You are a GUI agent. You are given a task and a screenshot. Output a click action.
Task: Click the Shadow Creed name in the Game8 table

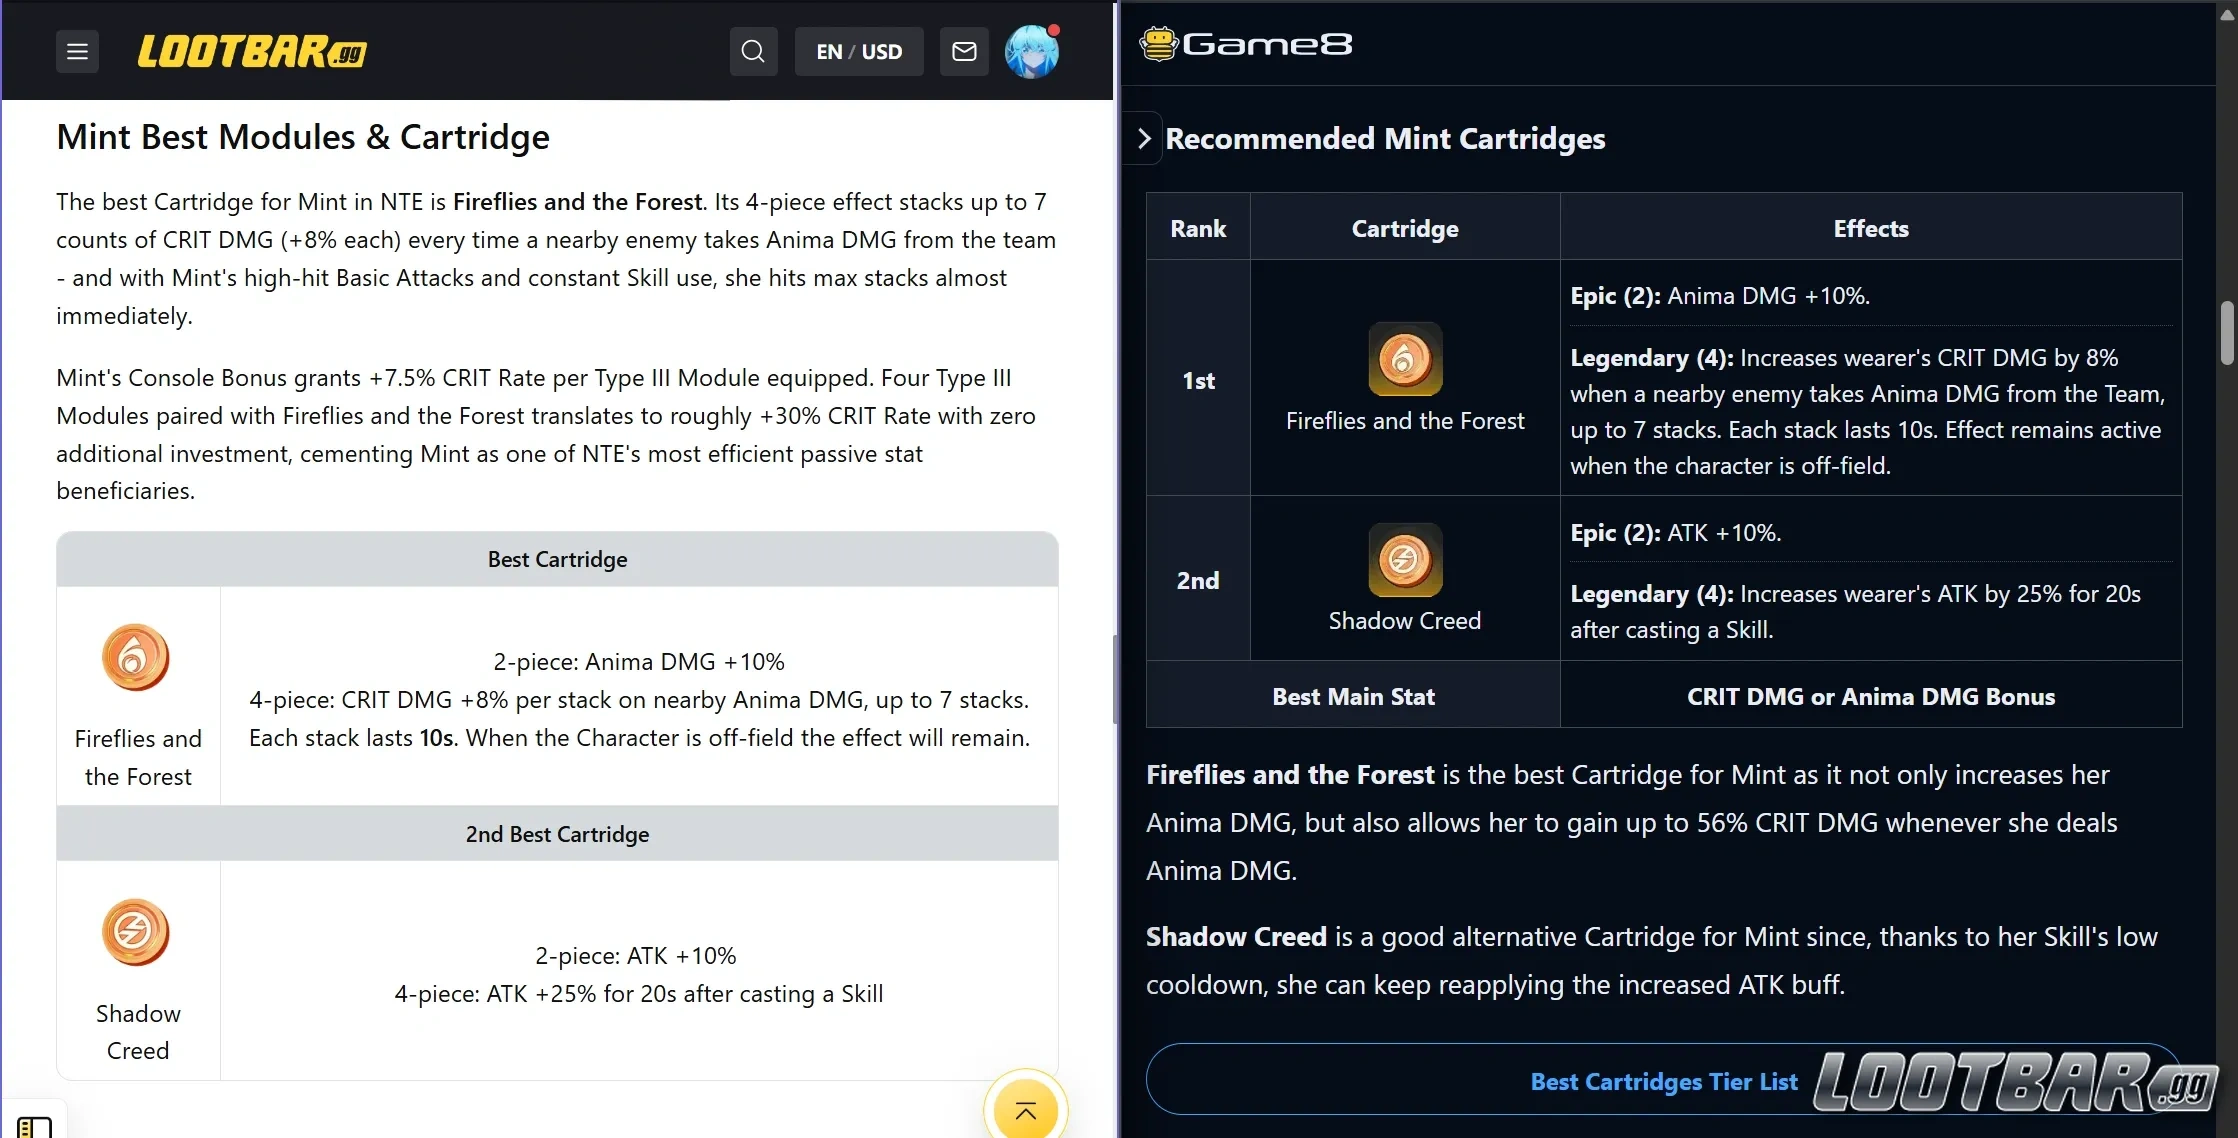[1405, 621]
